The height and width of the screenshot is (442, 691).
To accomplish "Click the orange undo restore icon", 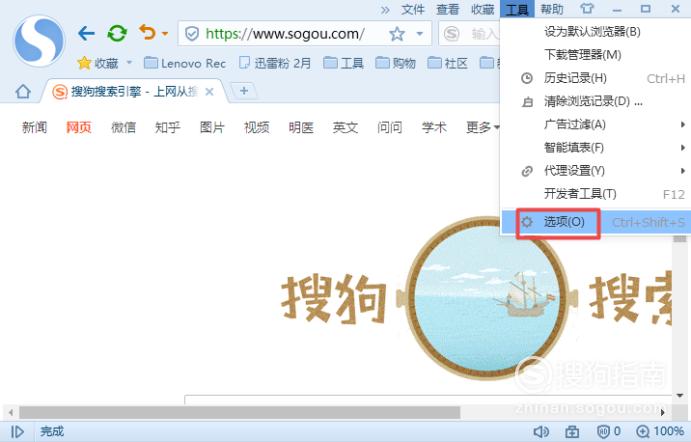I will (147, 32).
